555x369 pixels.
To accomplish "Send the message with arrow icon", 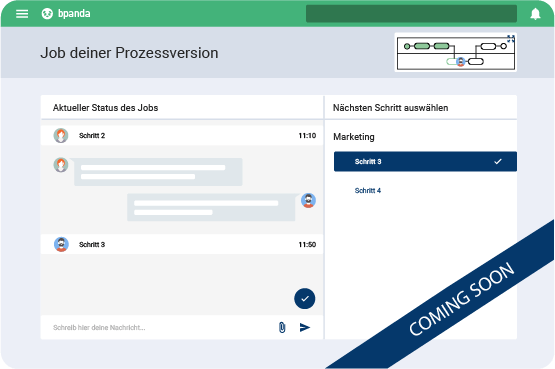I will pos(305,327).
